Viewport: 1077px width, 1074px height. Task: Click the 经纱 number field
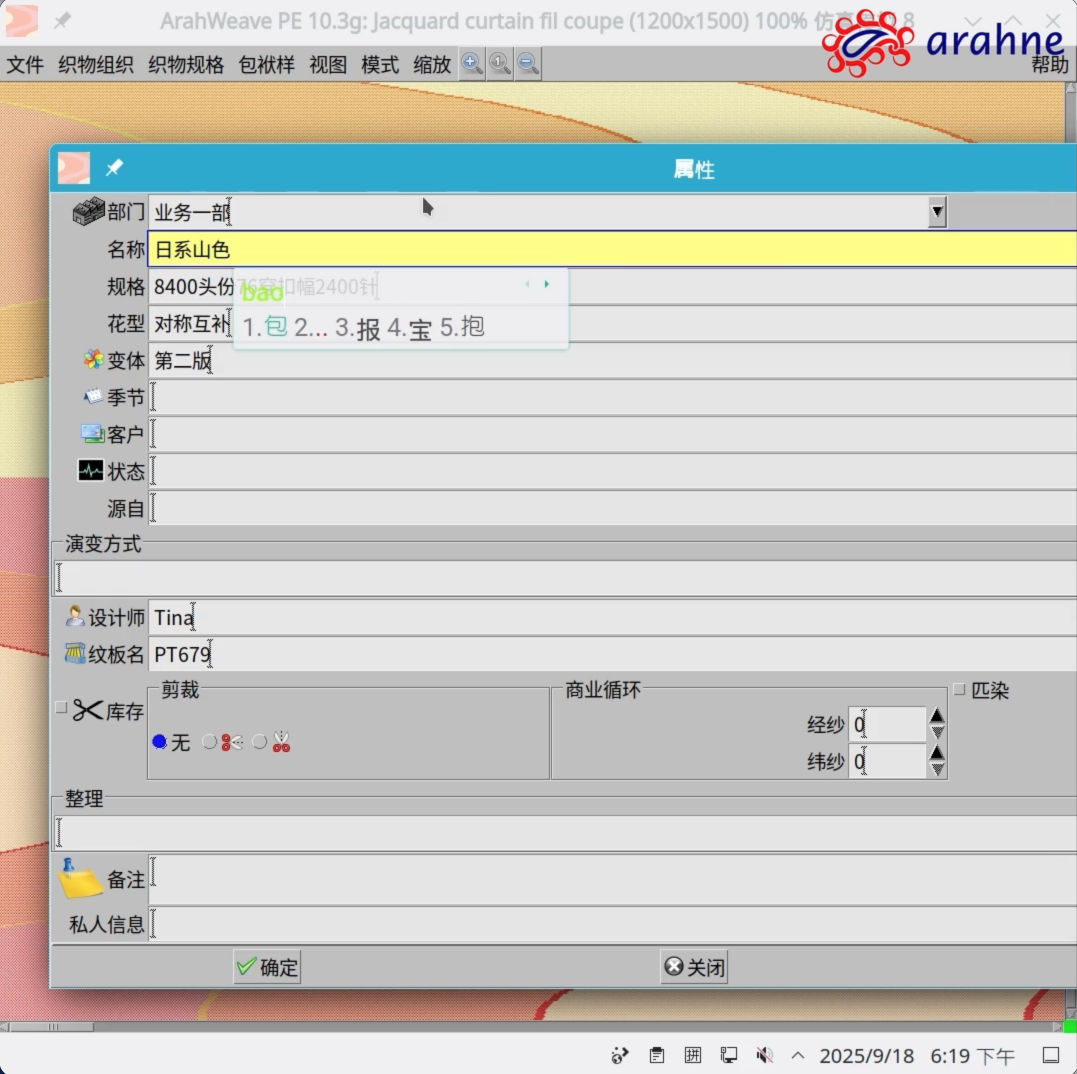coord(887,724)
